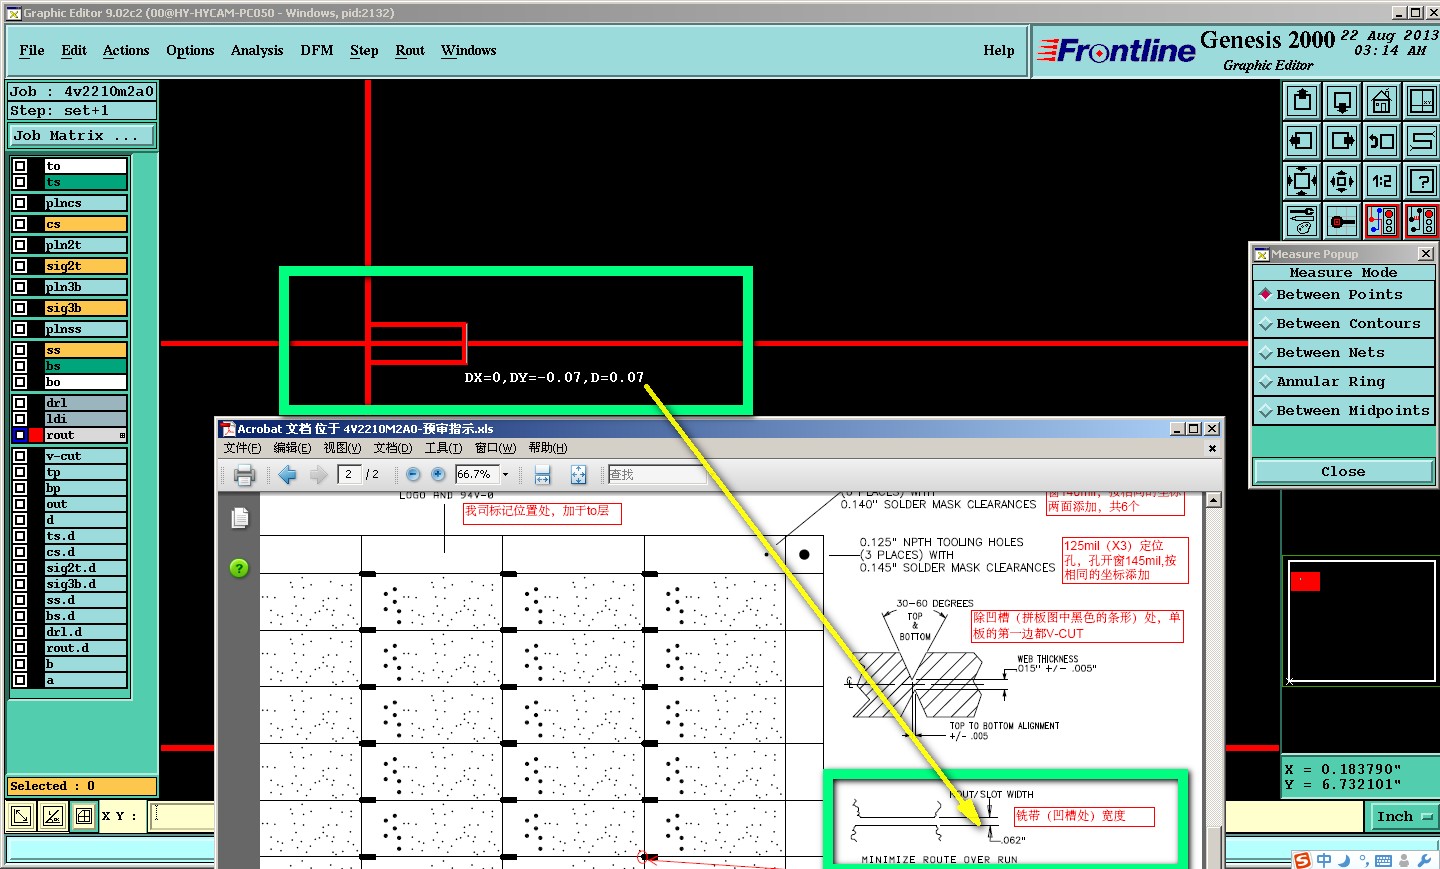Open the Acrobat pages panel icon
Viewport: 1440px width, 869px height.
coord(240,518)
